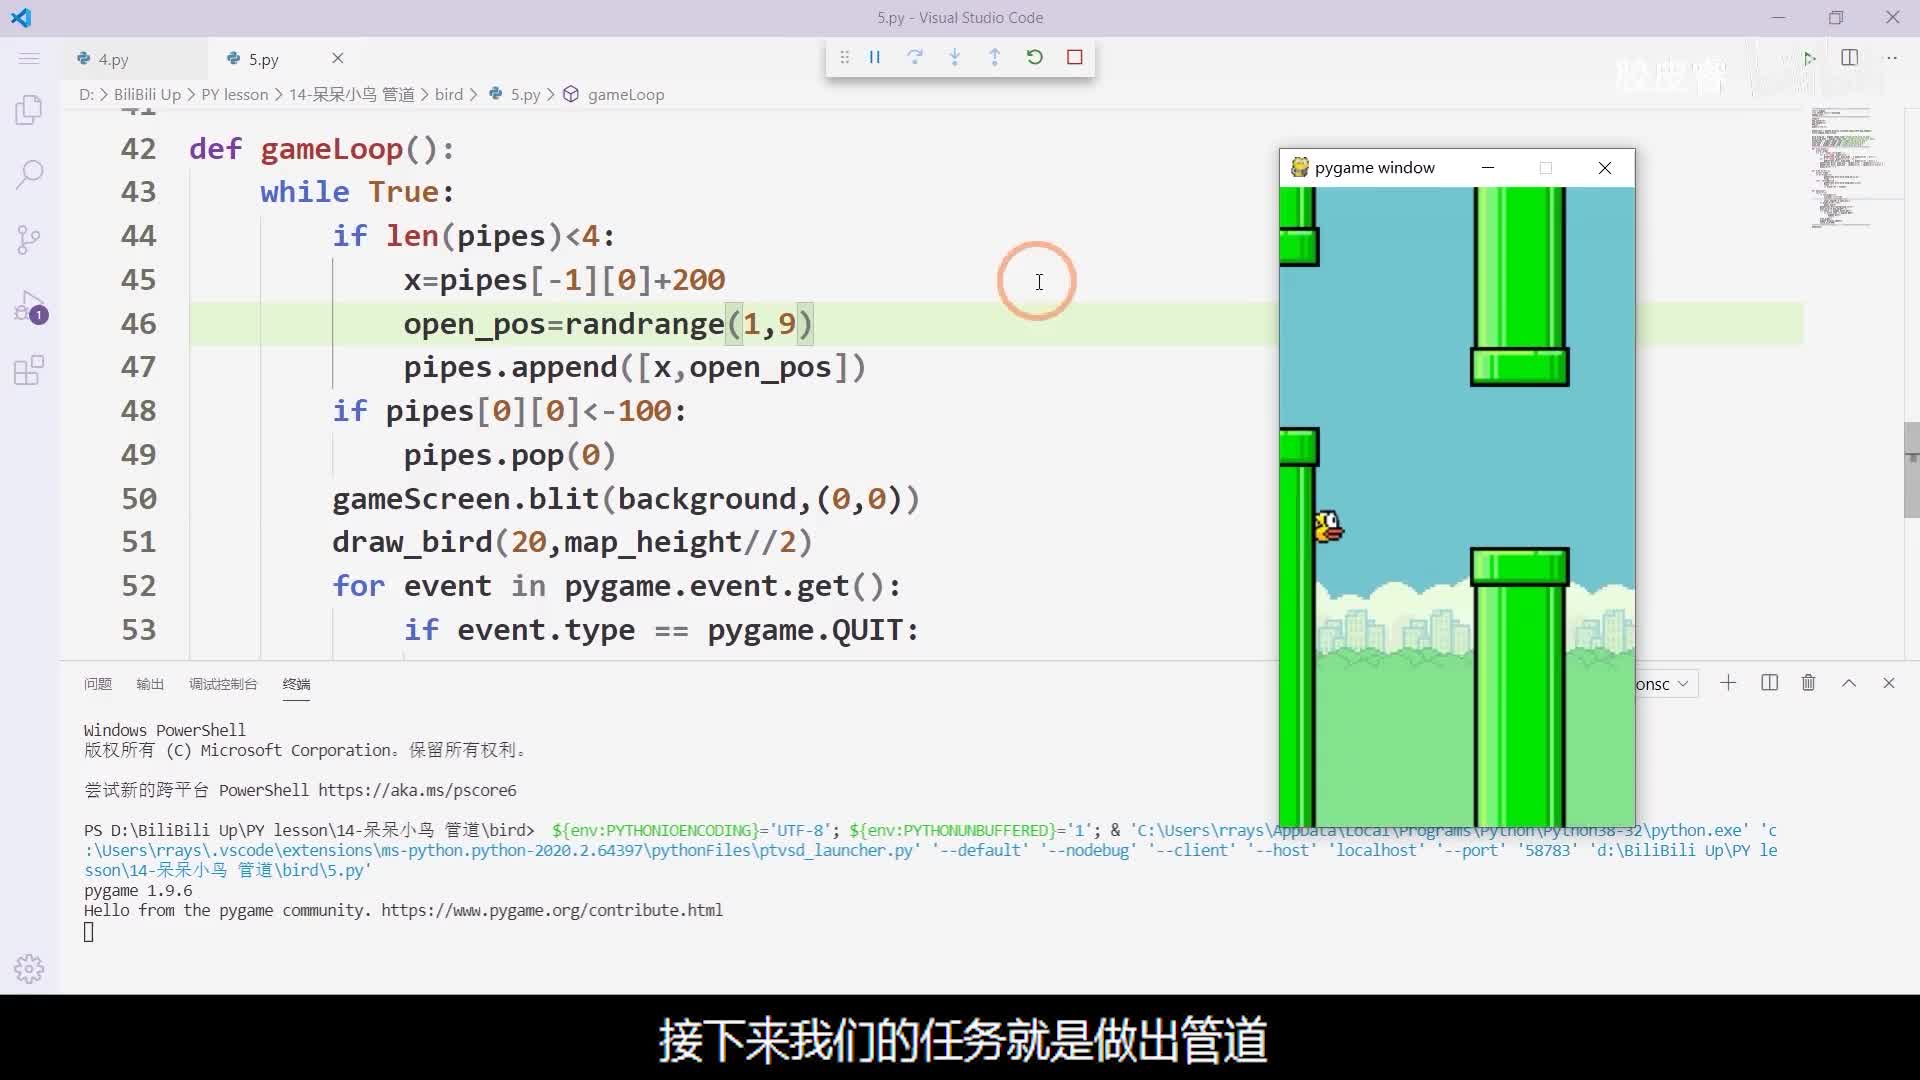Place cursor on 'def gameLoop():' line
1920x1080 pixels.
[x=322, y=149]
